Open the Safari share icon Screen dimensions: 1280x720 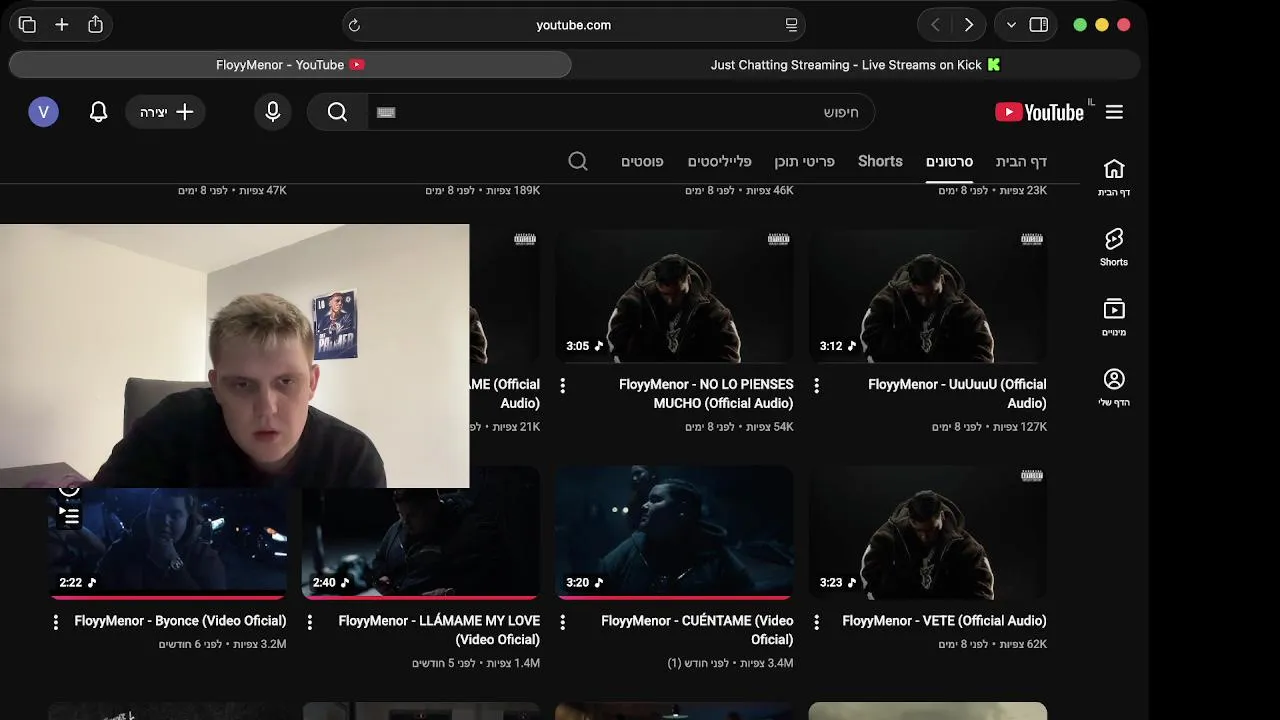(x=96, y=25)
